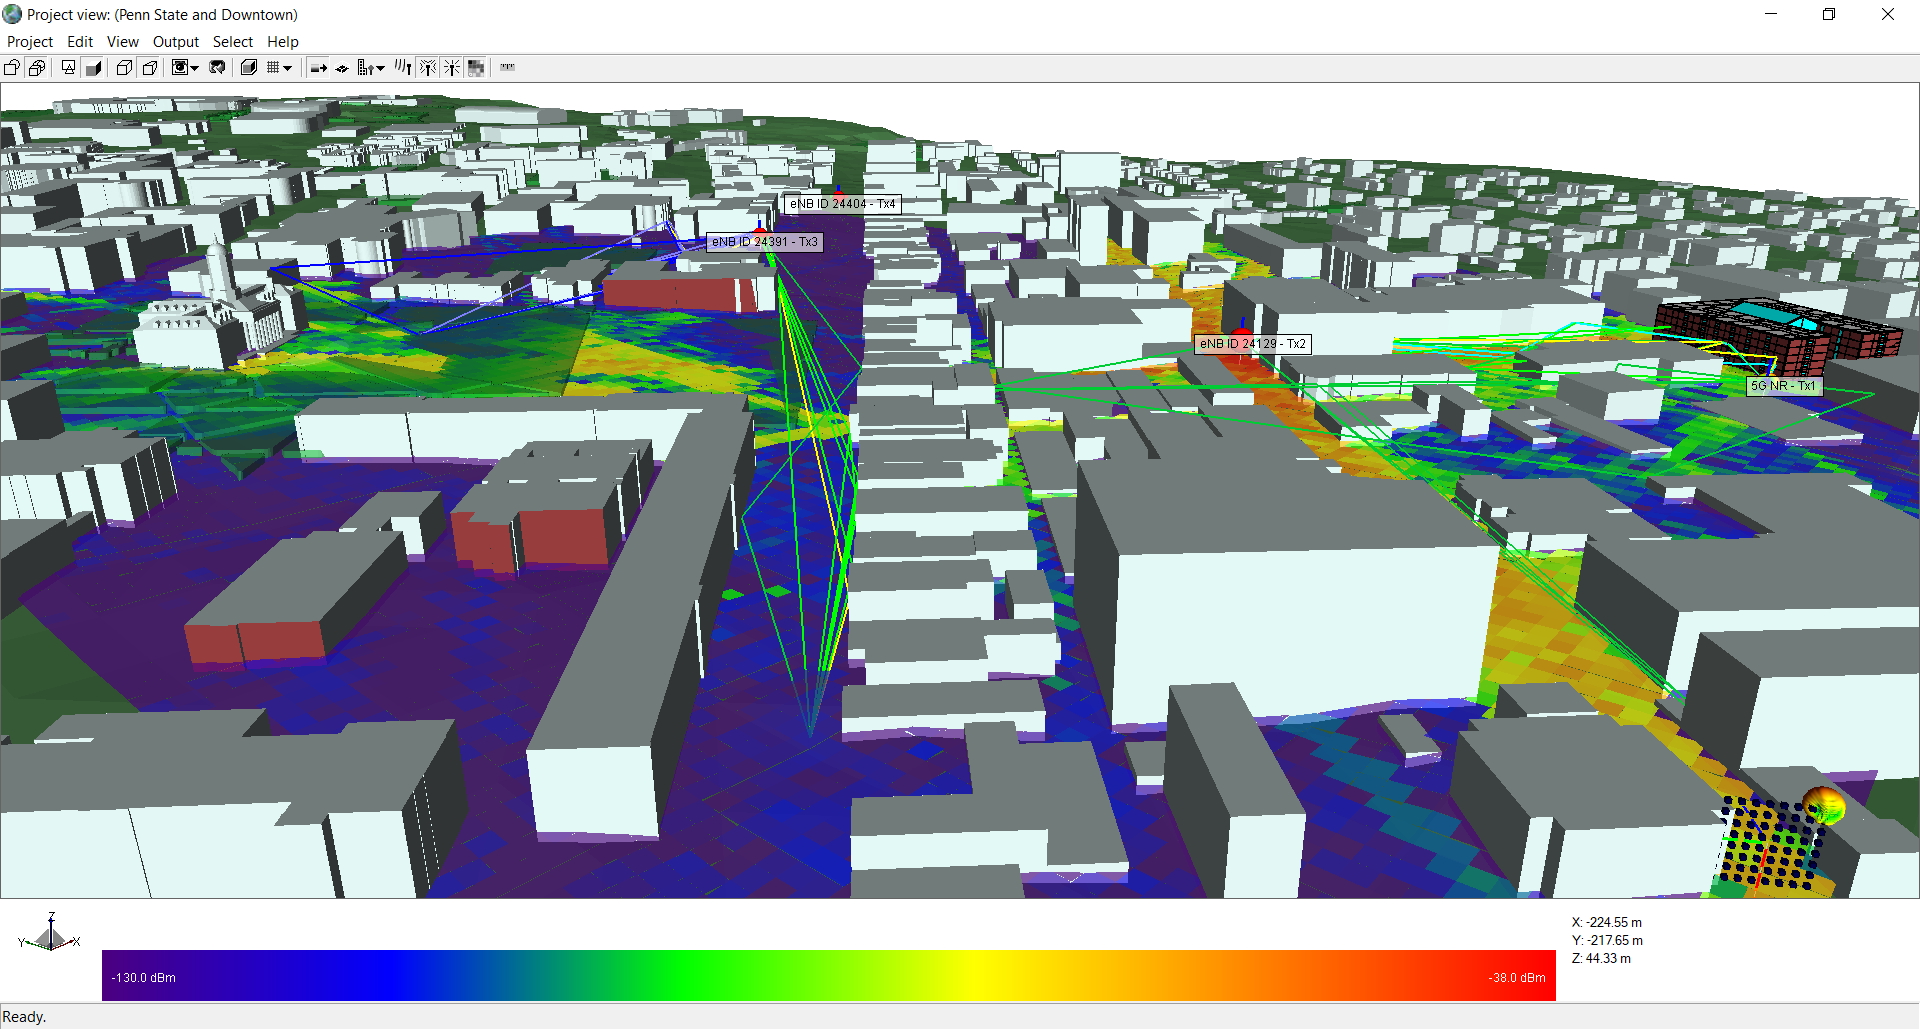This screenshot has width=1920, height=1030.
Task: Open the Output menu
Action: click(176, 42)
